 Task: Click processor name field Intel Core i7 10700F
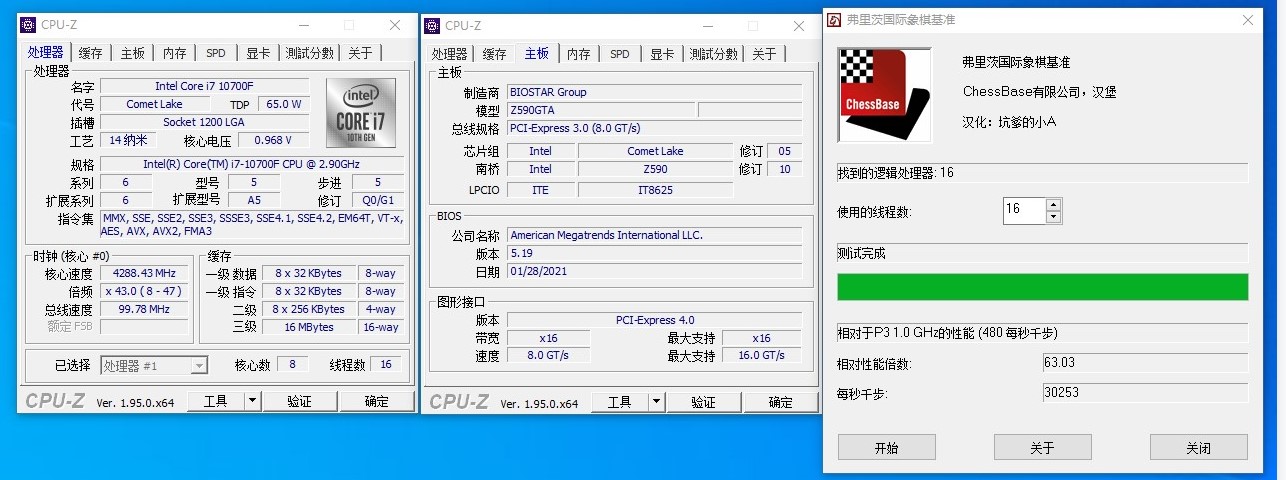pyautogui.click(x=205, y=87)
